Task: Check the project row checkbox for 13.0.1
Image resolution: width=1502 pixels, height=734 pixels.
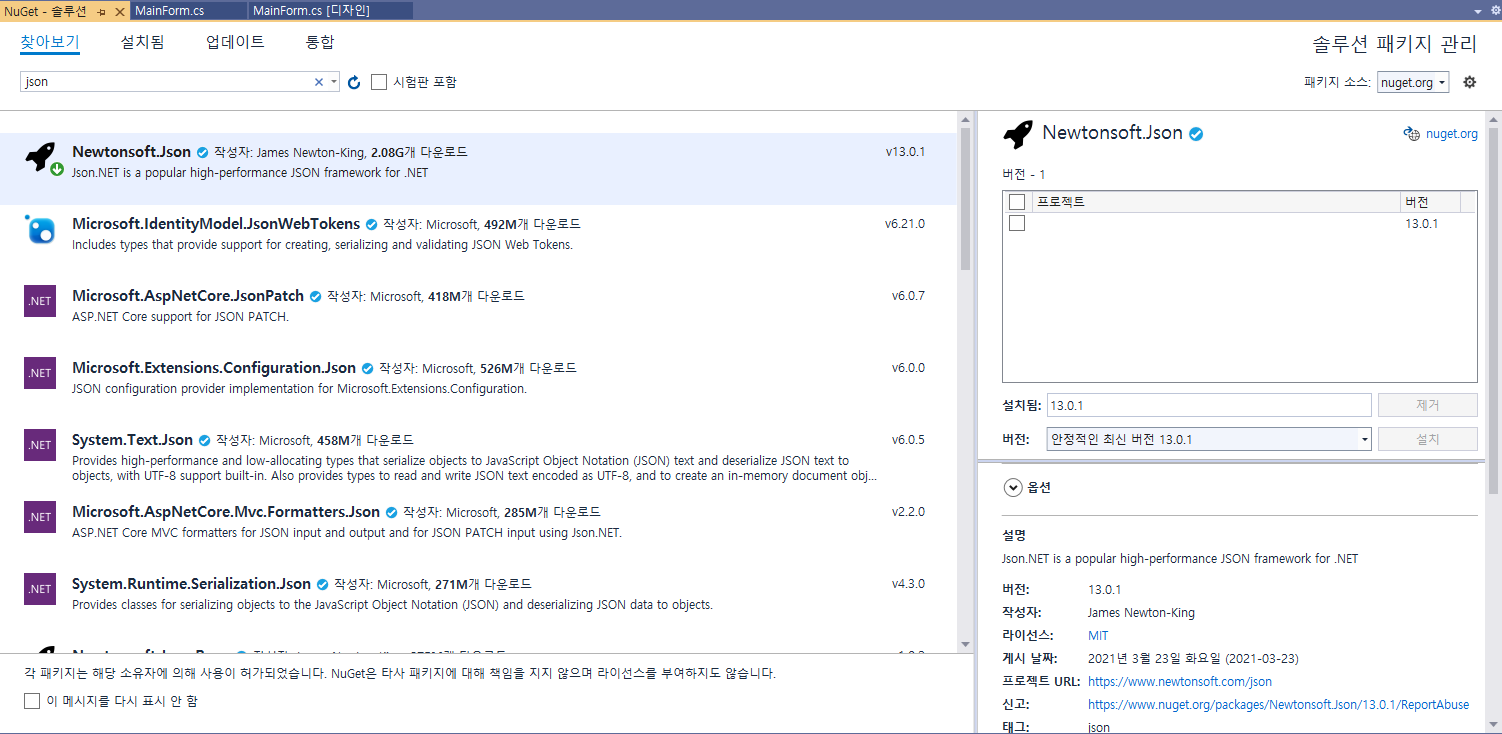Action: 1017,223
